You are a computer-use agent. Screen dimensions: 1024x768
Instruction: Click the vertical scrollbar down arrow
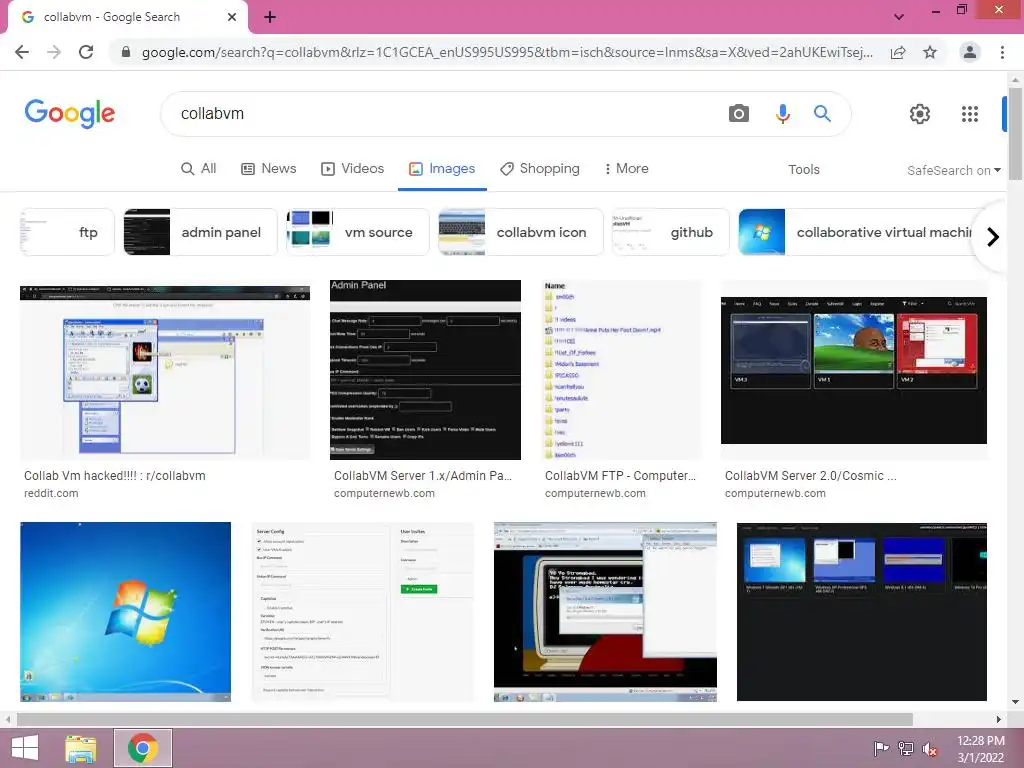1015,702
